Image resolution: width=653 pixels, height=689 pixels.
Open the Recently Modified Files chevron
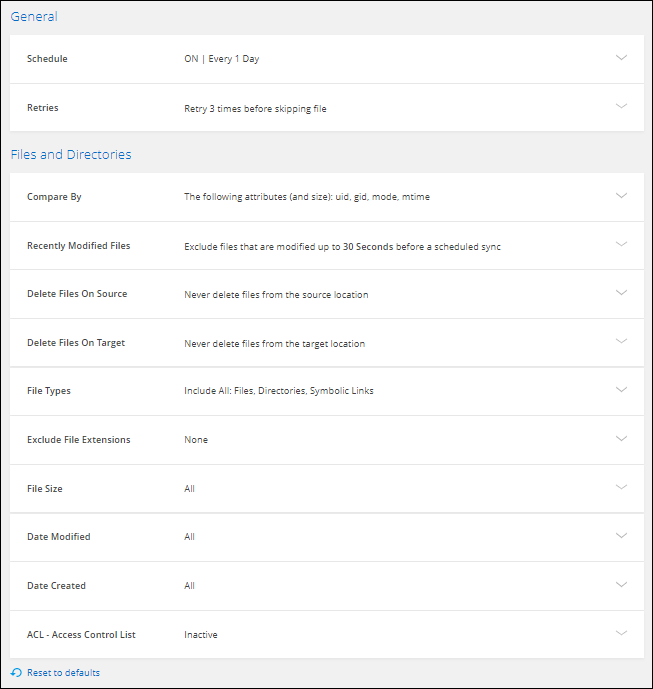click(x=621, y=244)
